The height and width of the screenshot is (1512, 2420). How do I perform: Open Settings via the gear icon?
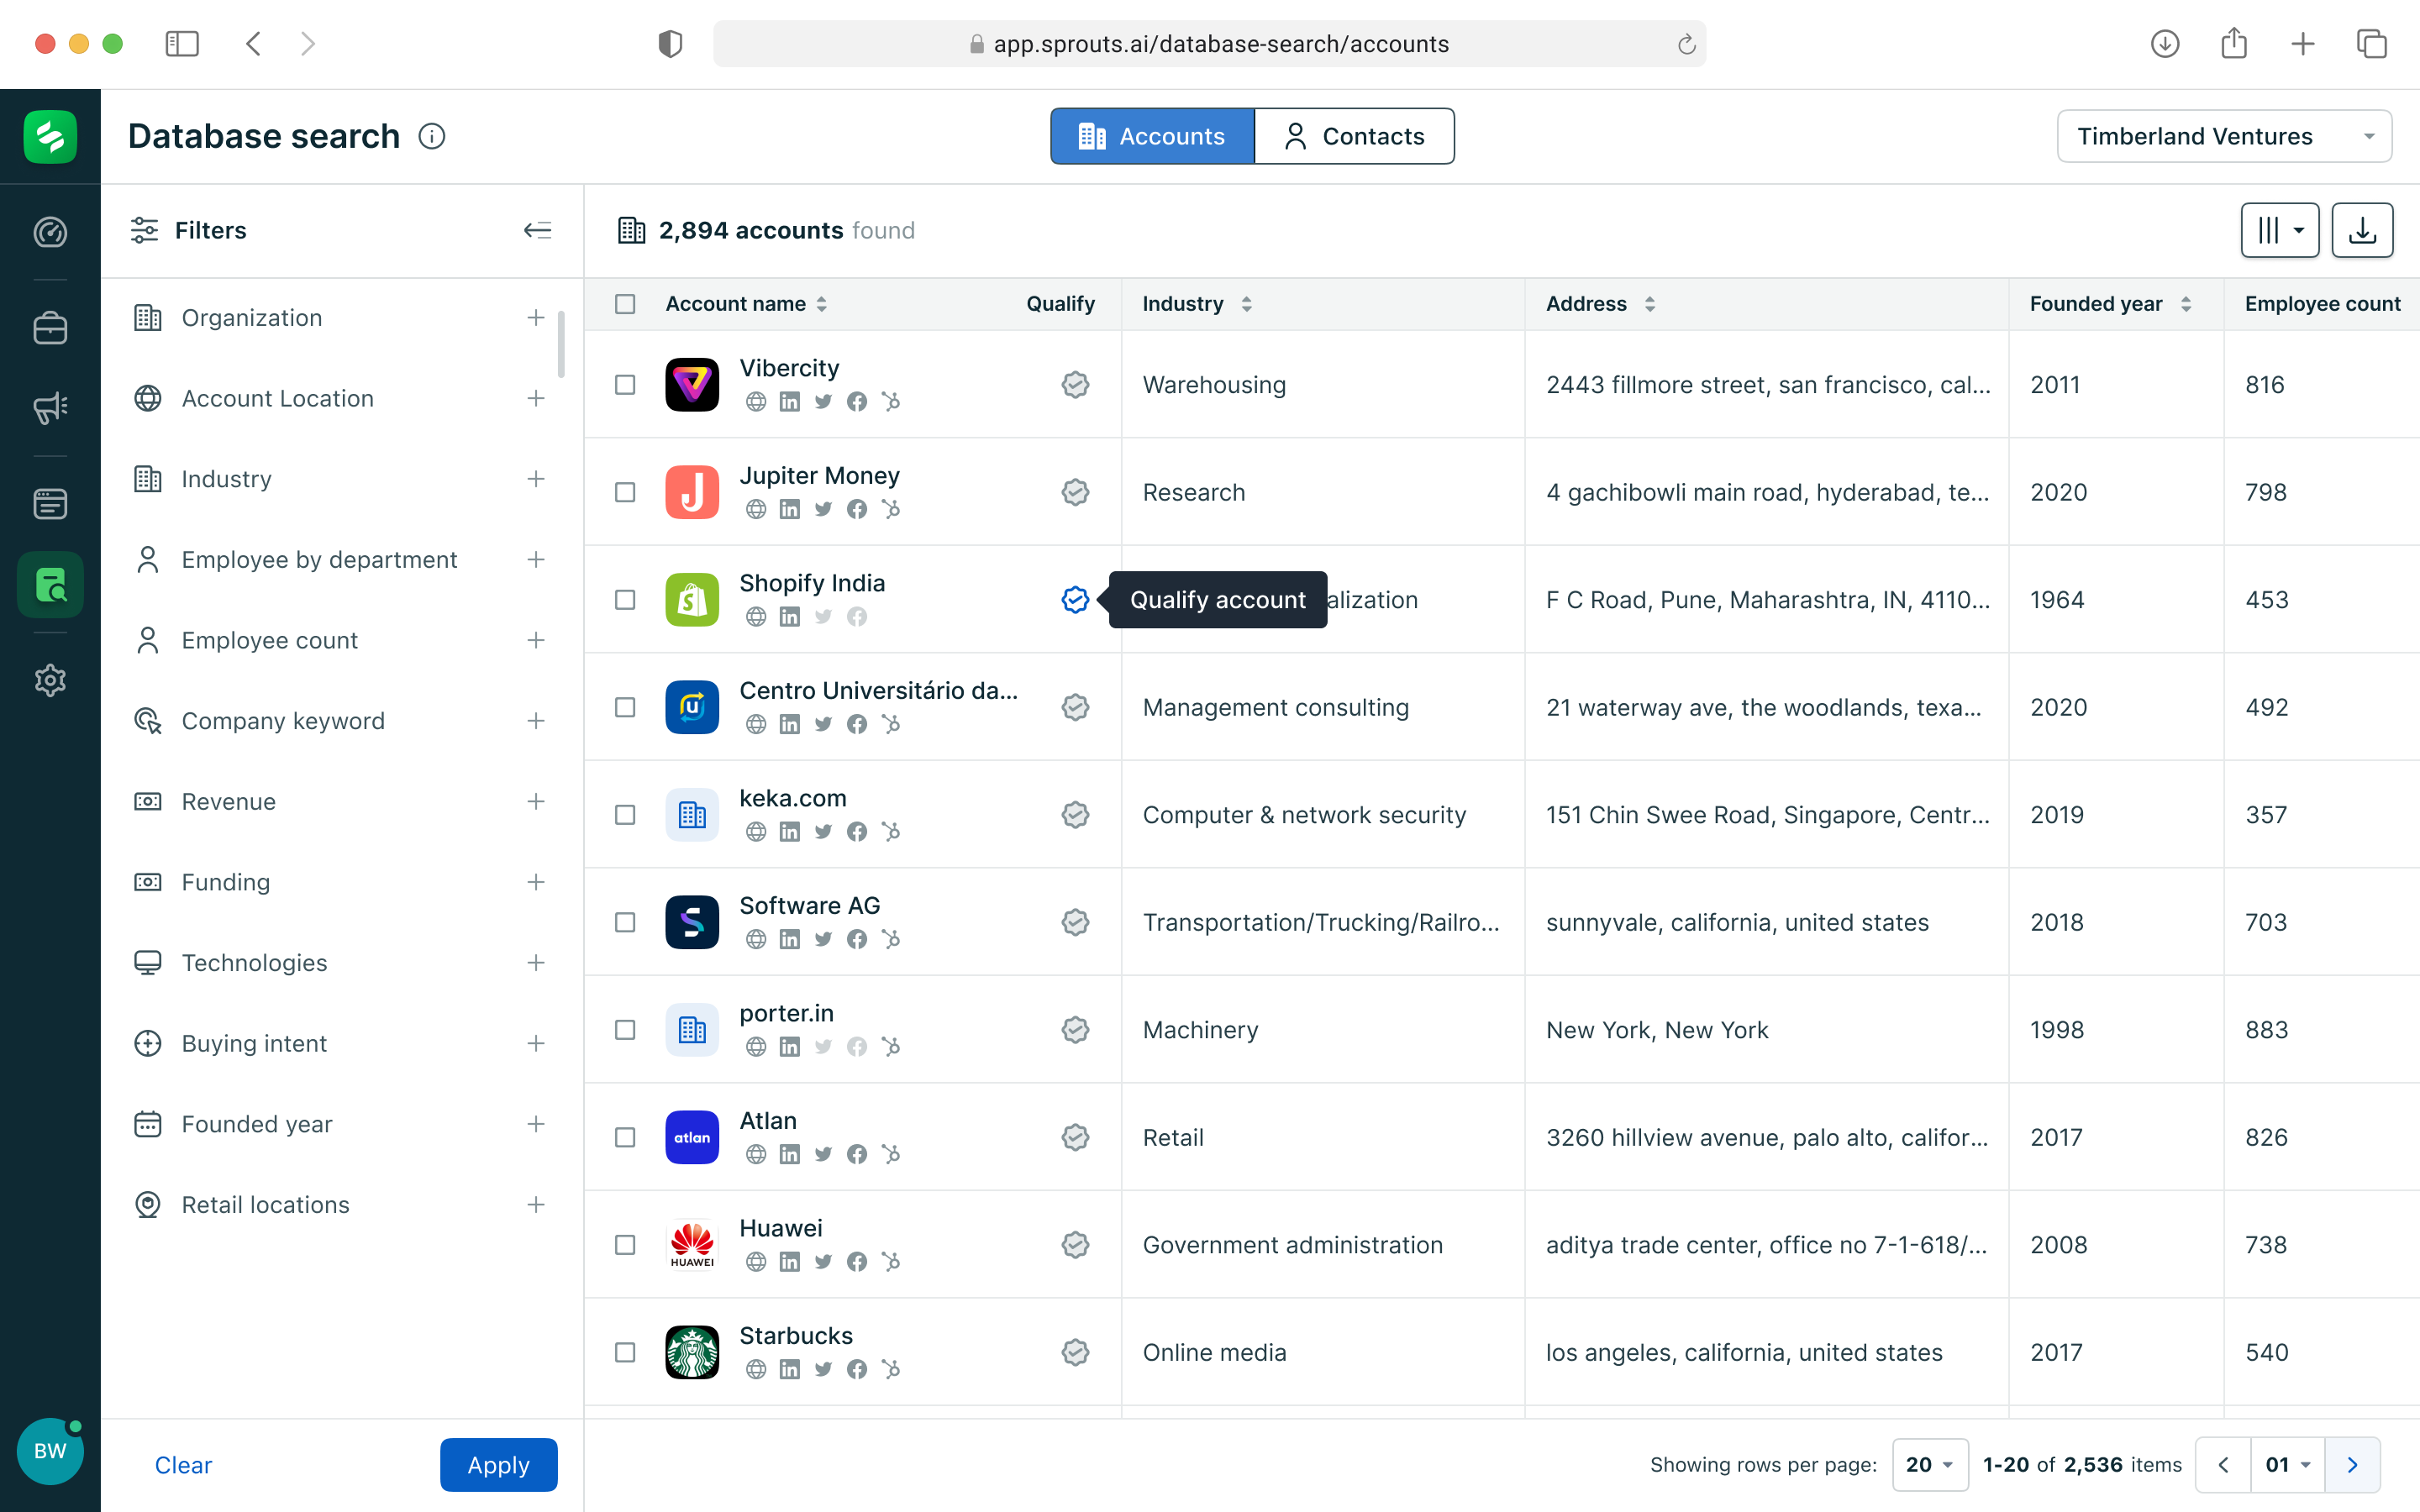tap(50, 680)
